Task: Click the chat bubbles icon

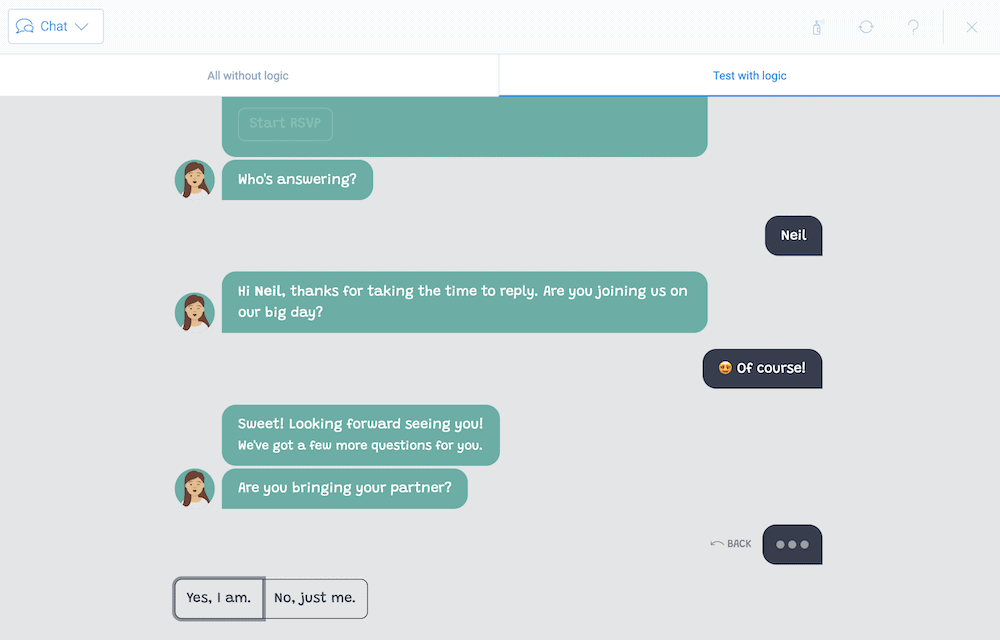Action: pyautogui.click(x=25, y=26)
